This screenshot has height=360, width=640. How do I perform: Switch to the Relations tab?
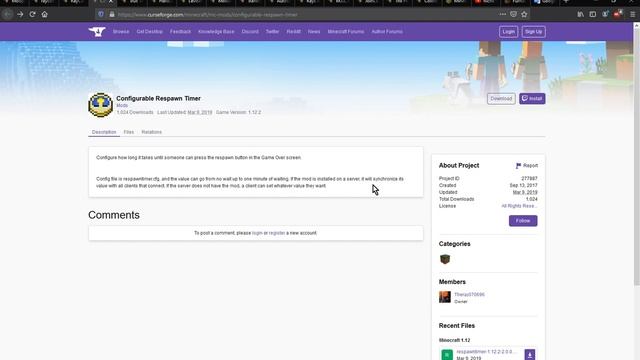tap(151, 132)
